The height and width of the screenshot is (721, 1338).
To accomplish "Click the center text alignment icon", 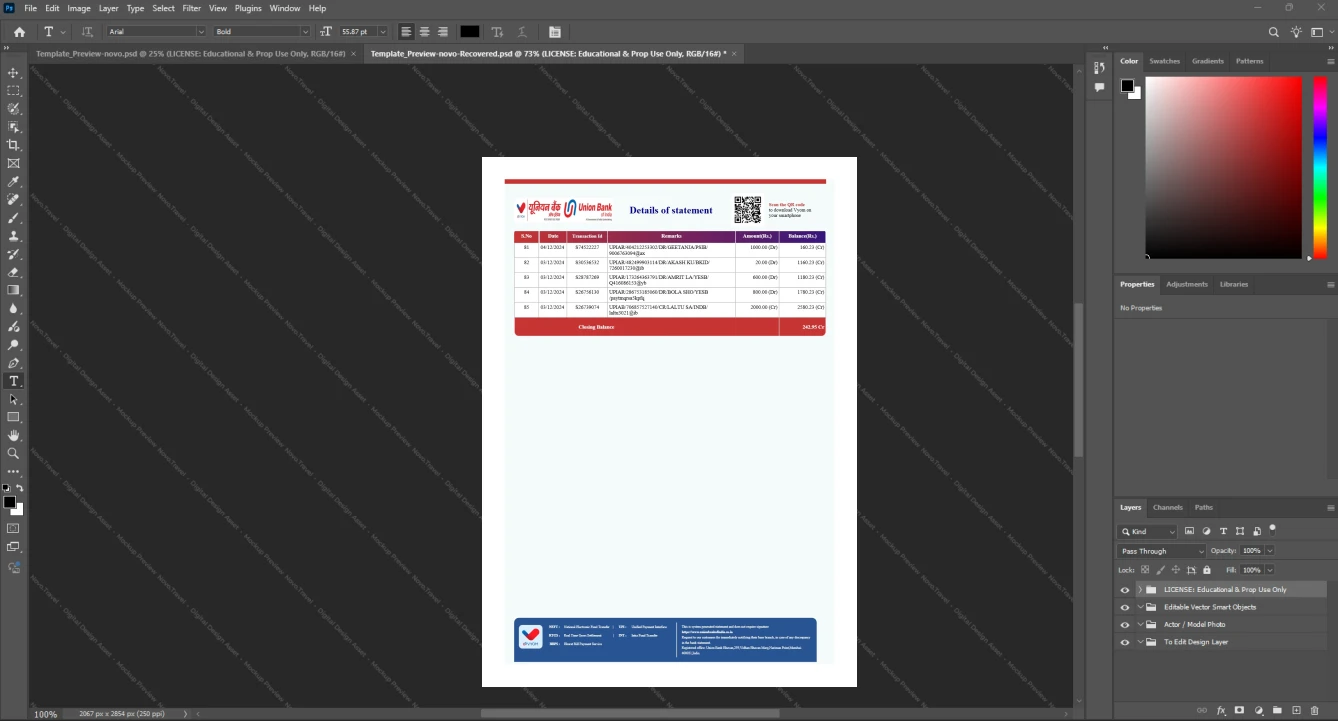I will pyautogui.click(x=424, y=32).
